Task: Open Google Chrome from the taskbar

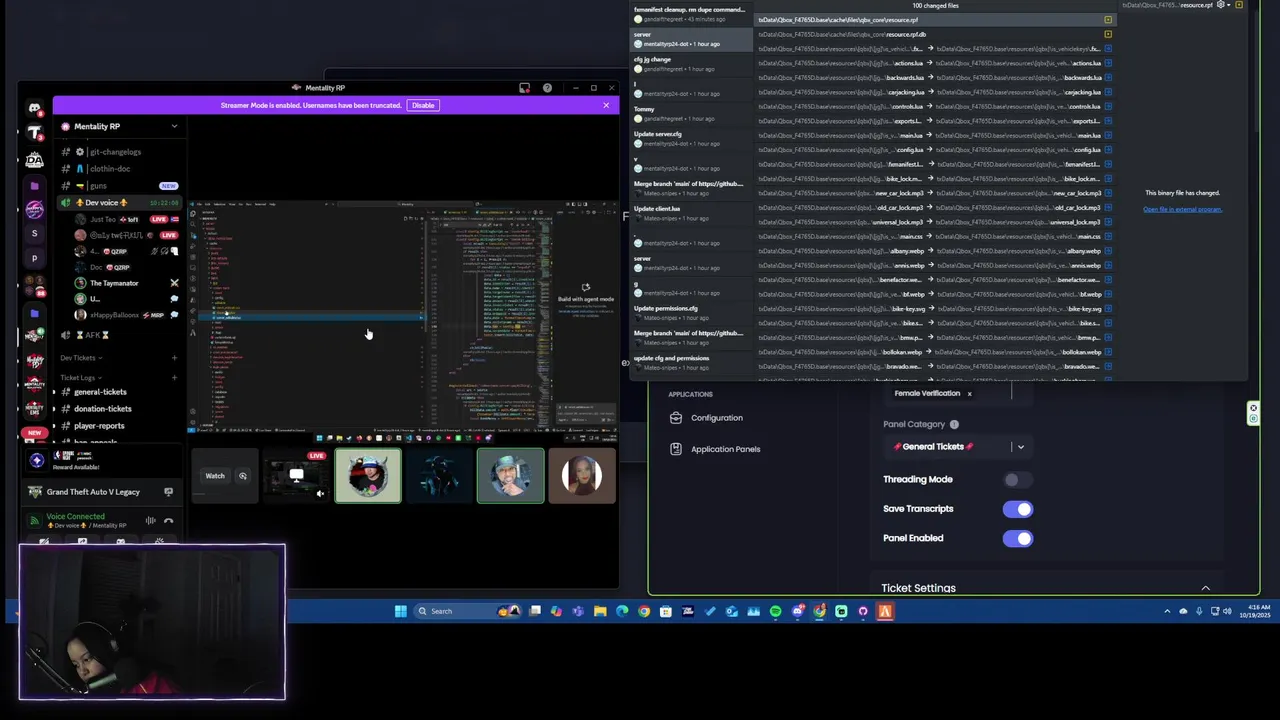Action: click(644, 611)
